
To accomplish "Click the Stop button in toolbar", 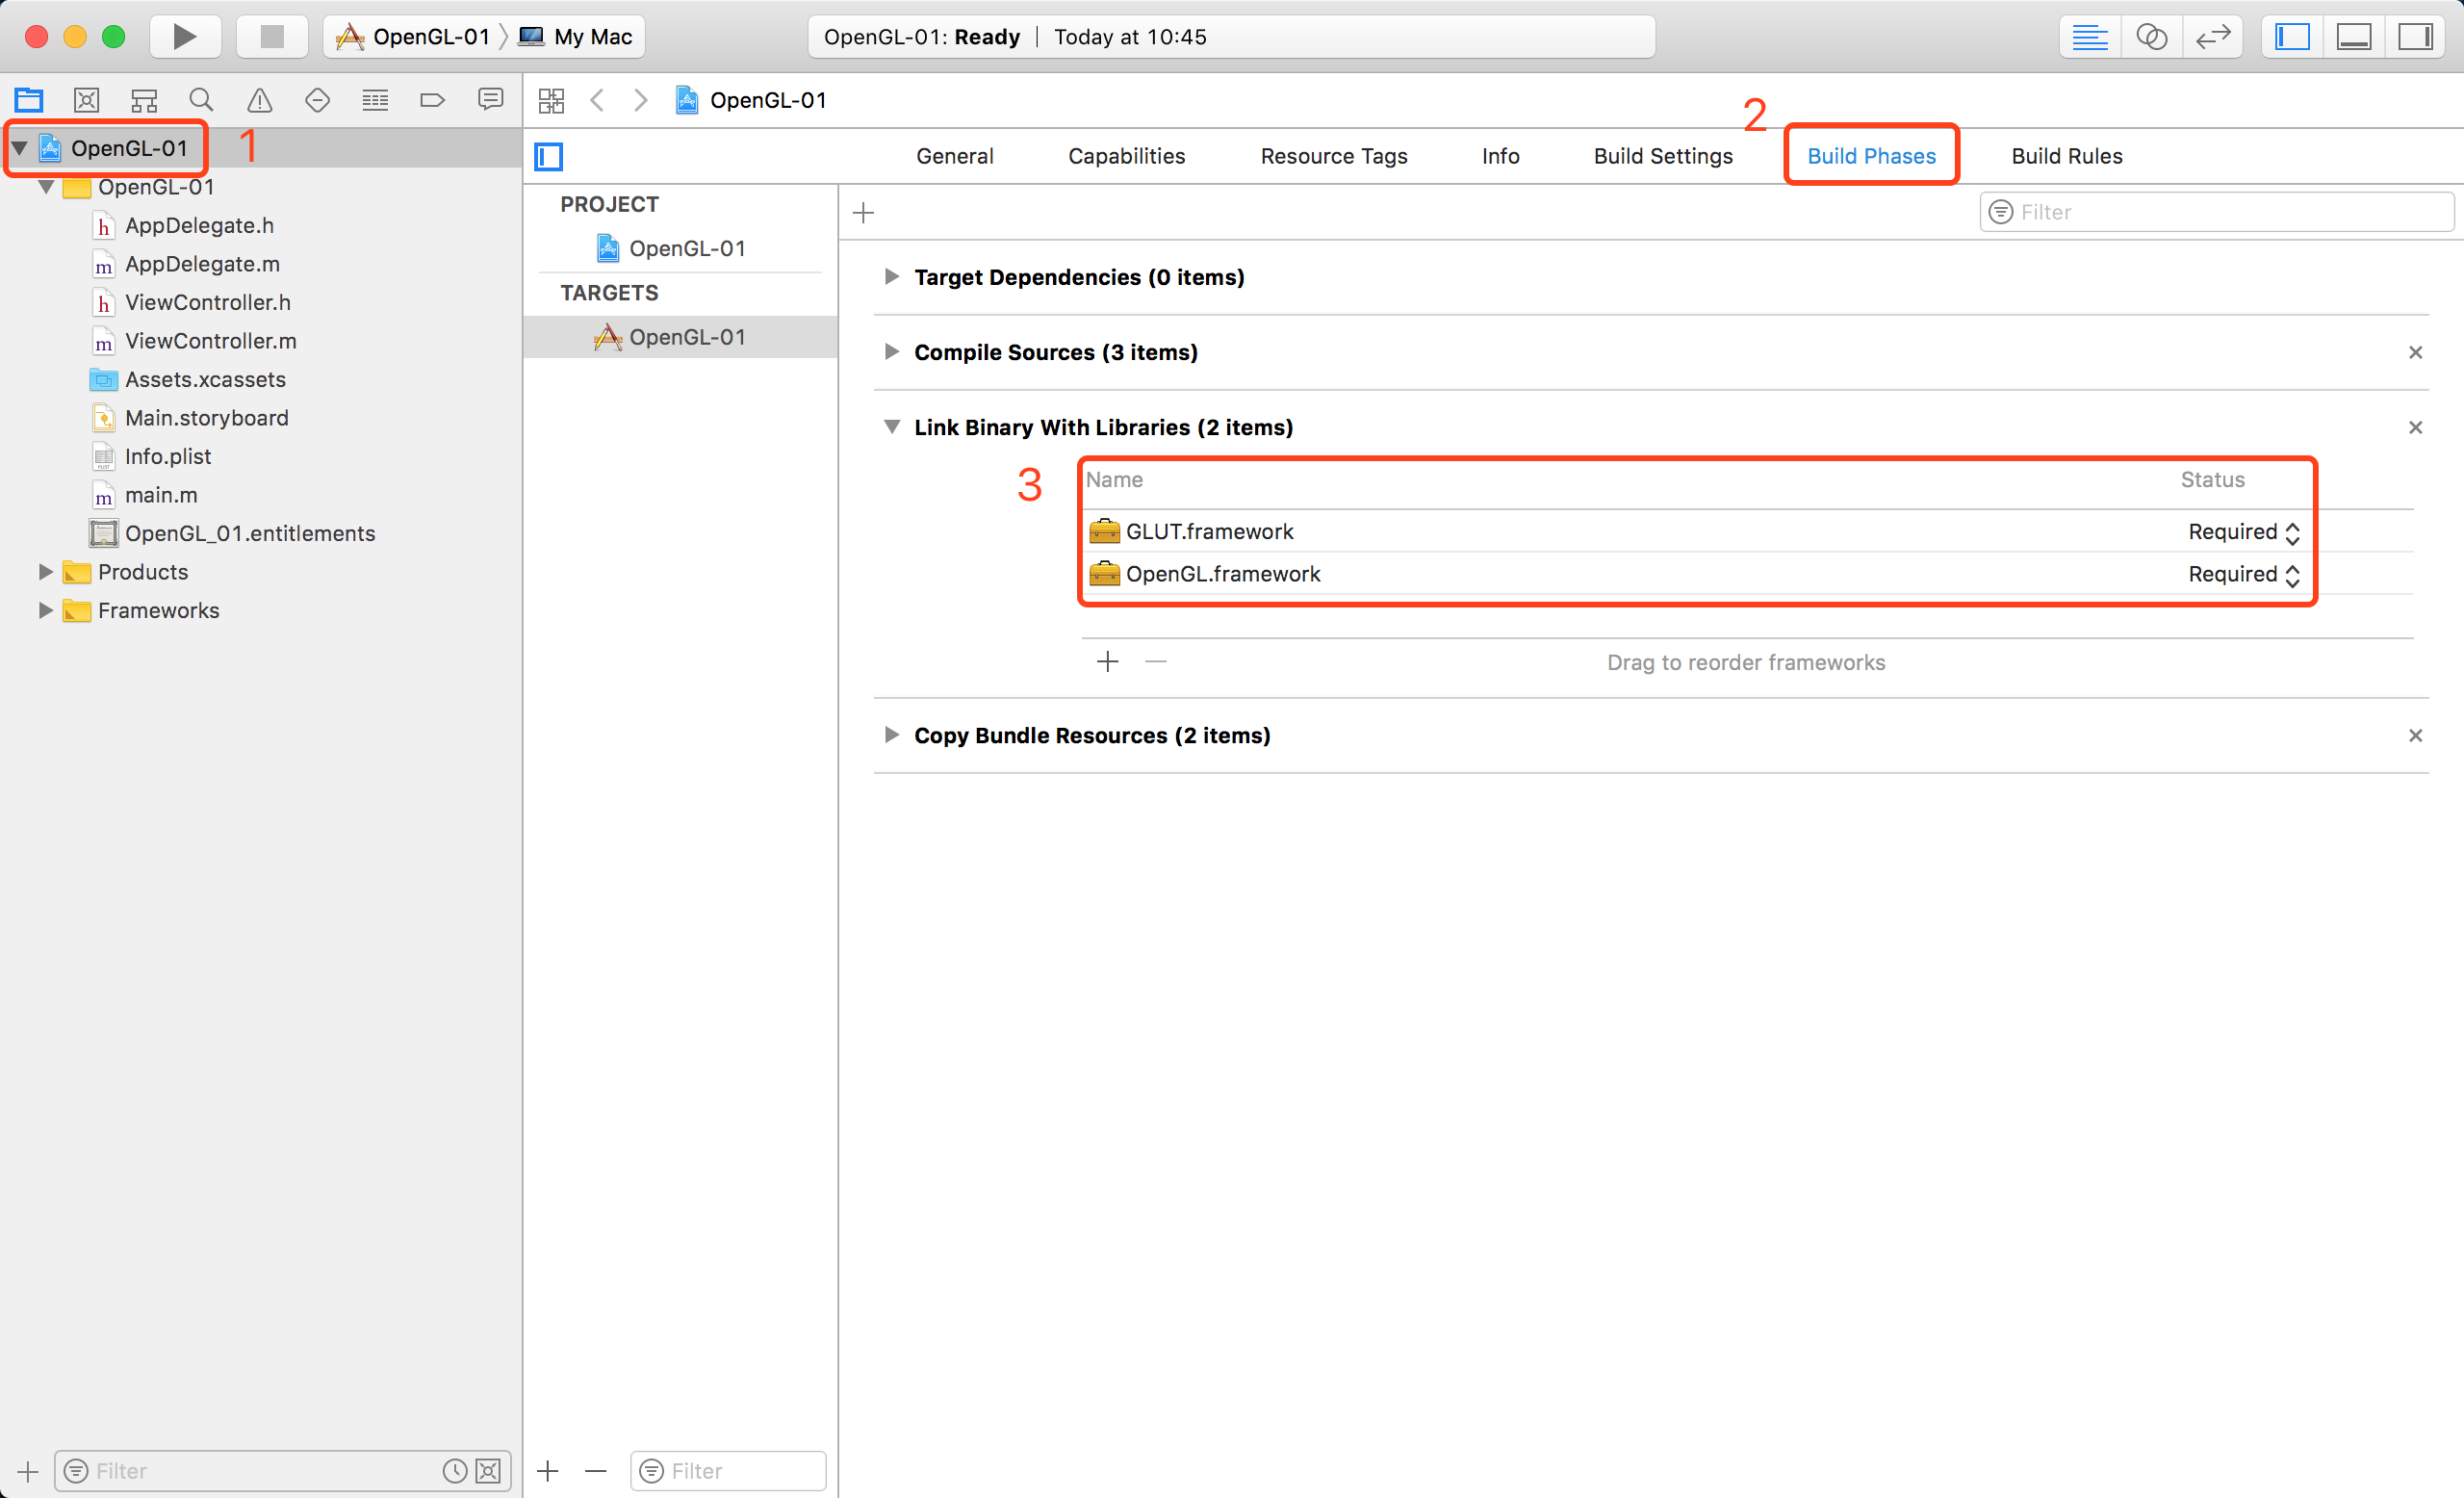I will pyautogui.click(x=271, y=37).
